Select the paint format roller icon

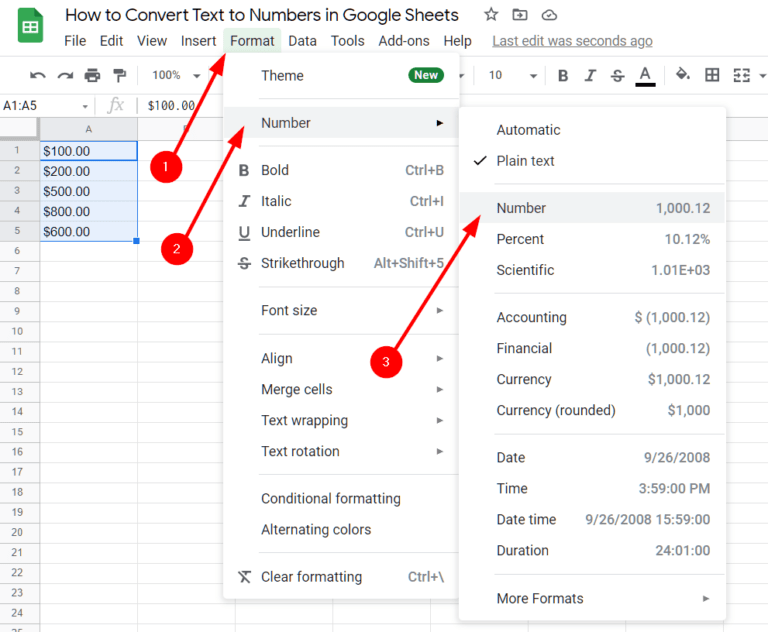(120, 75)
